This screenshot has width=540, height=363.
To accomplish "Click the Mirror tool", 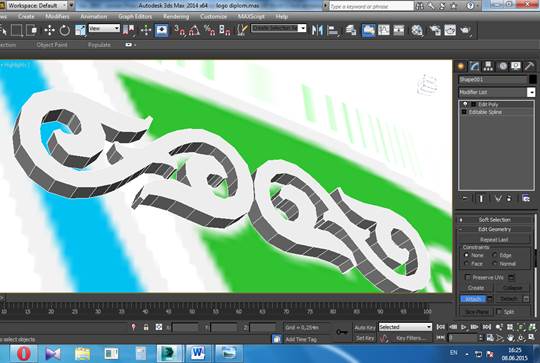I will 317,30.
